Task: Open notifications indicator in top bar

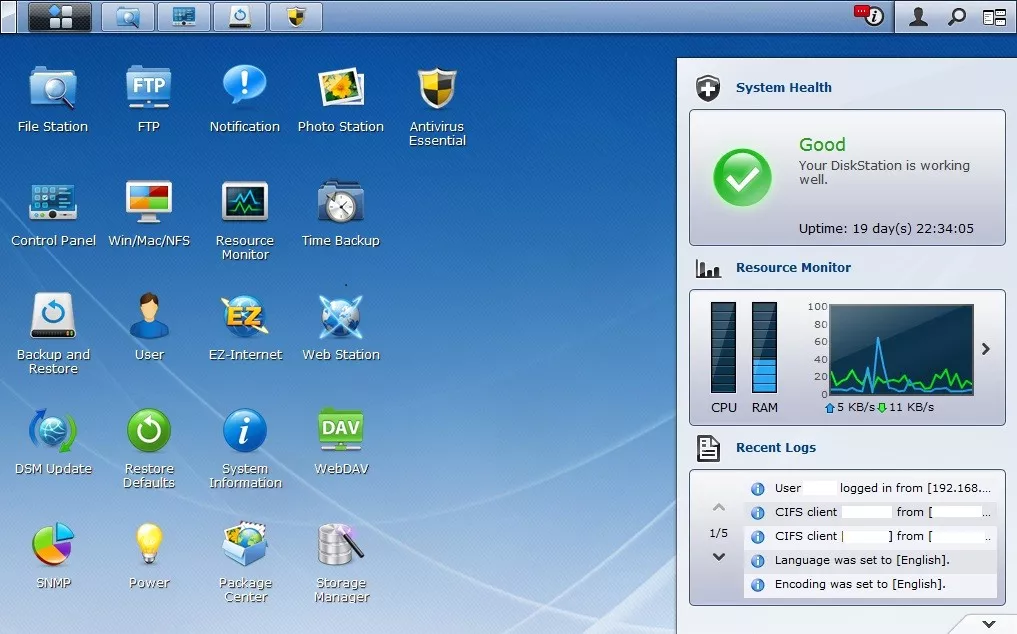Action: coord(868,16)
